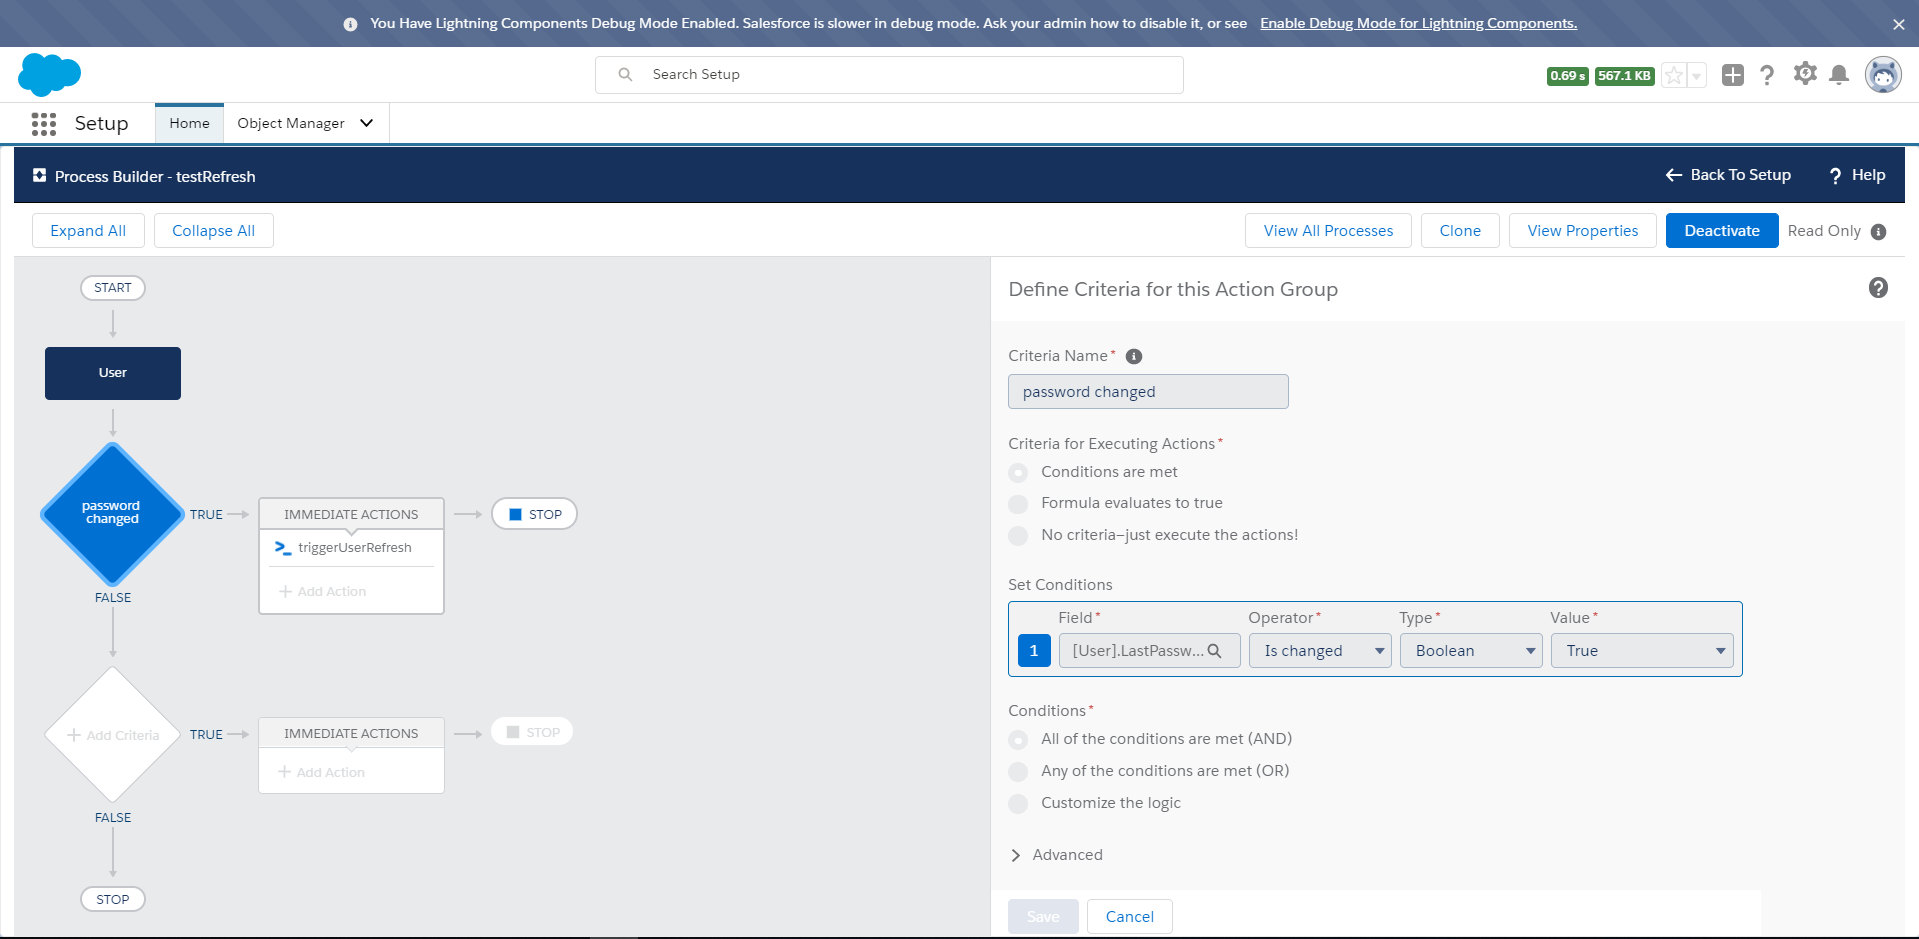The width and height of the screenshot is (1919, 939).
Task: Click View All Processes
Action: [1328, 231]
